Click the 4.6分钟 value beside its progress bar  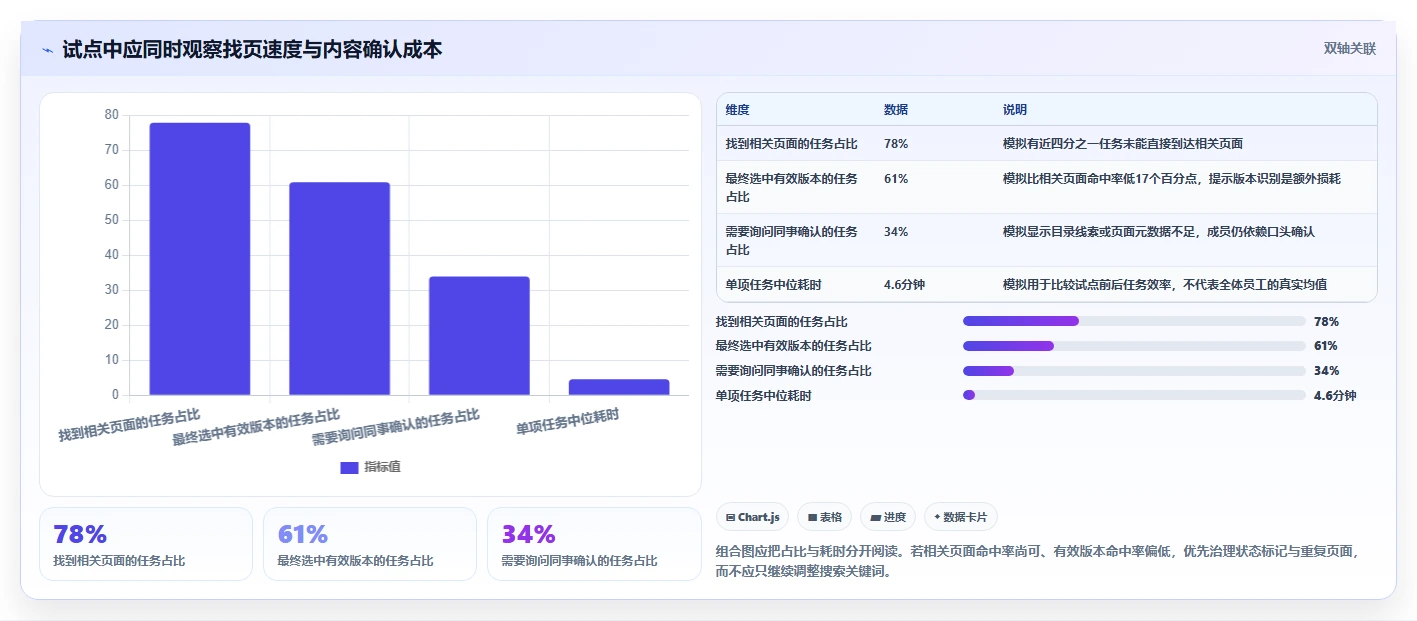click(1335, 395)
